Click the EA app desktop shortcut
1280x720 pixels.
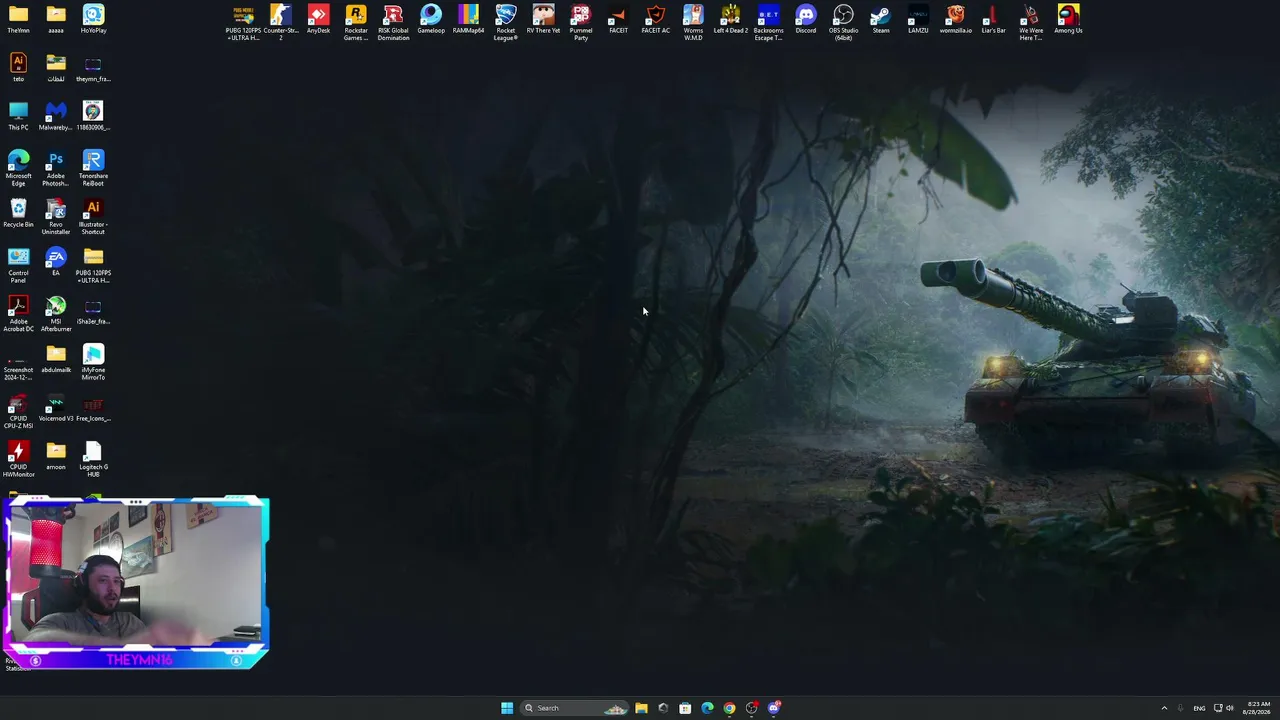point(56,262)
